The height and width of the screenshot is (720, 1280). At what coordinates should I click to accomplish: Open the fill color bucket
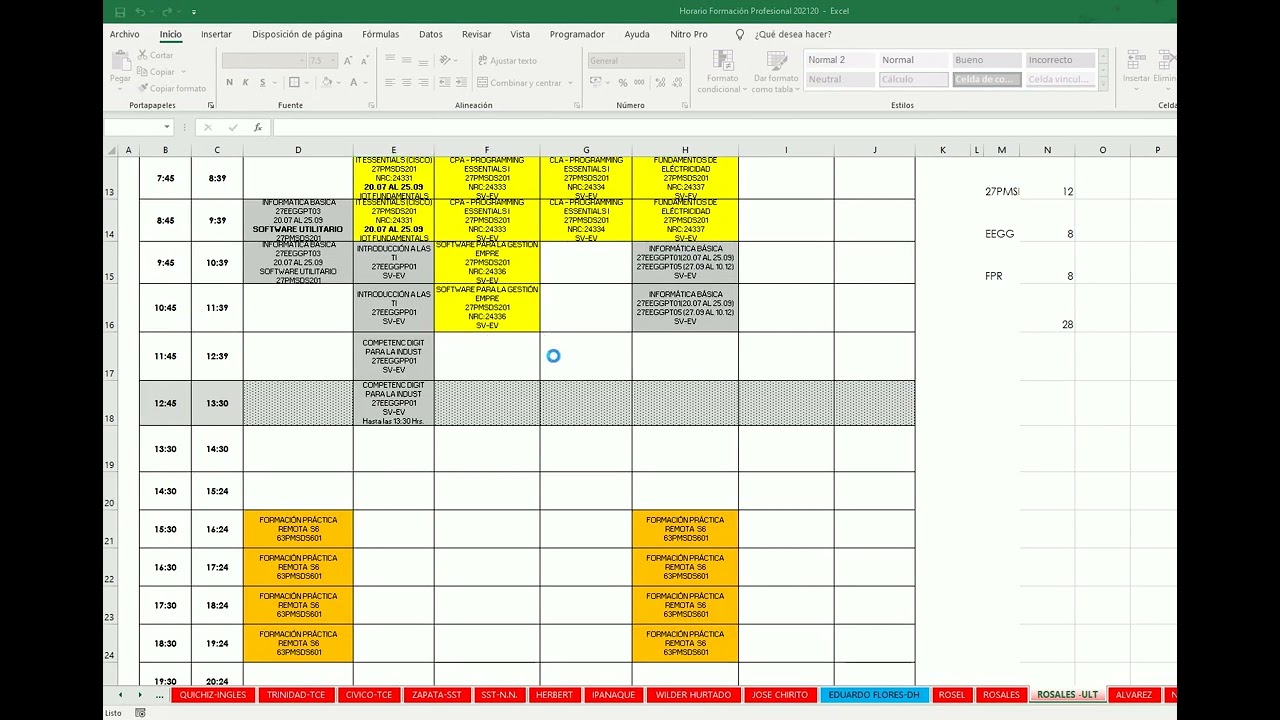click(x=327, y=83)
